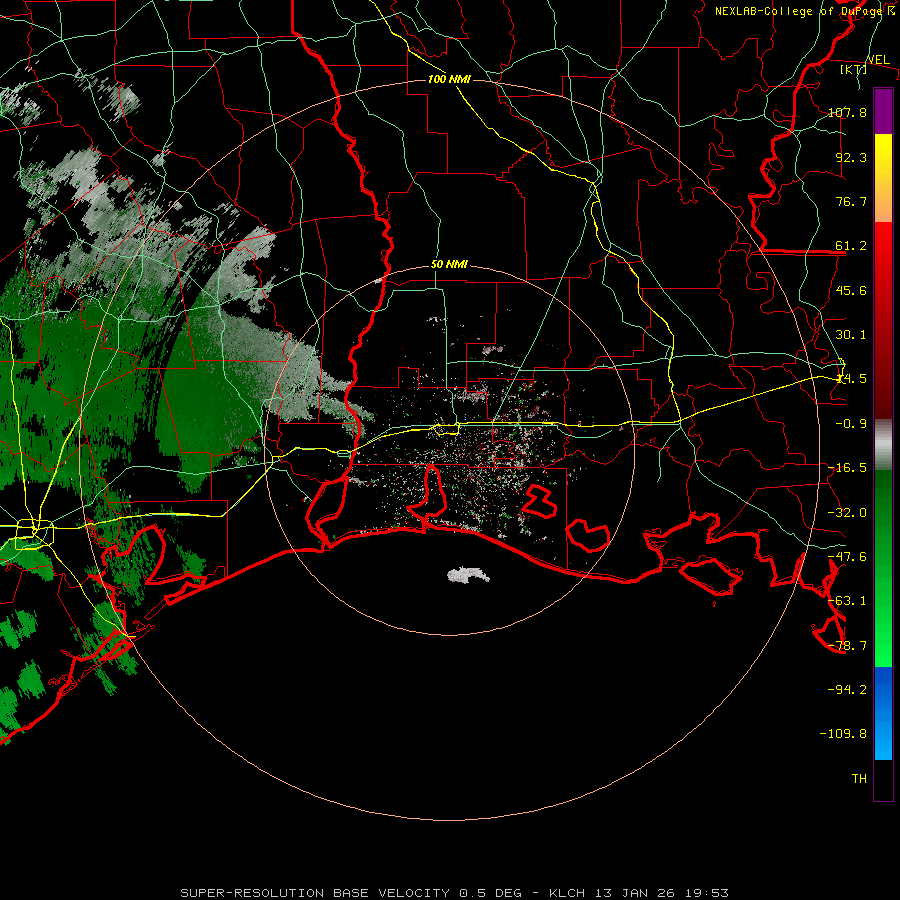The height and width of the screenshot is (900, 900).
Task: Pick the black TH segment of the velocity scale
Action: 883,780
